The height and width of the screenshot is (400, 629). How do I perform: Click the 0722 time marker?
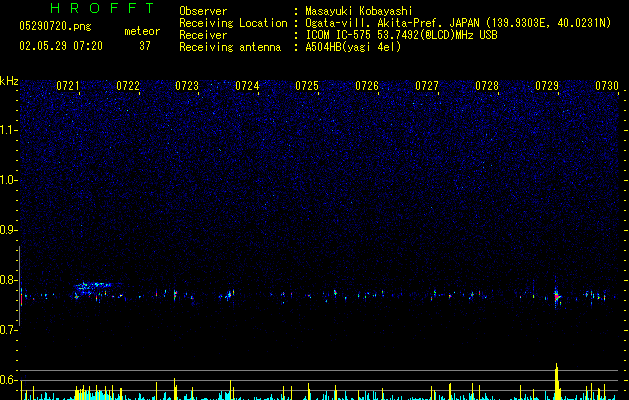(x=128, y=86)
